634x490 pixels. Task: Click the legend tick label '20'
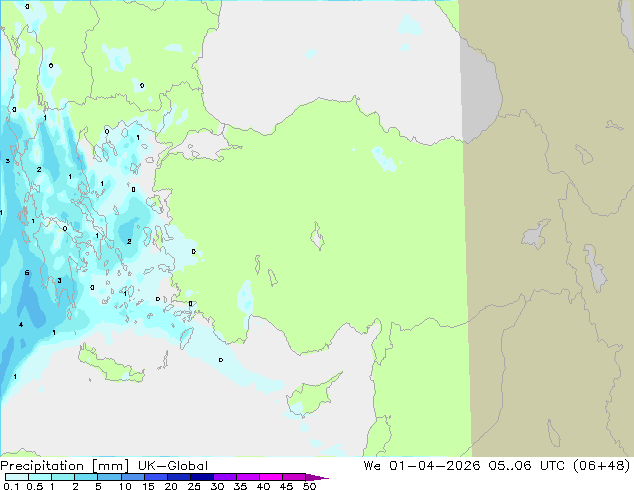point(171,486)
